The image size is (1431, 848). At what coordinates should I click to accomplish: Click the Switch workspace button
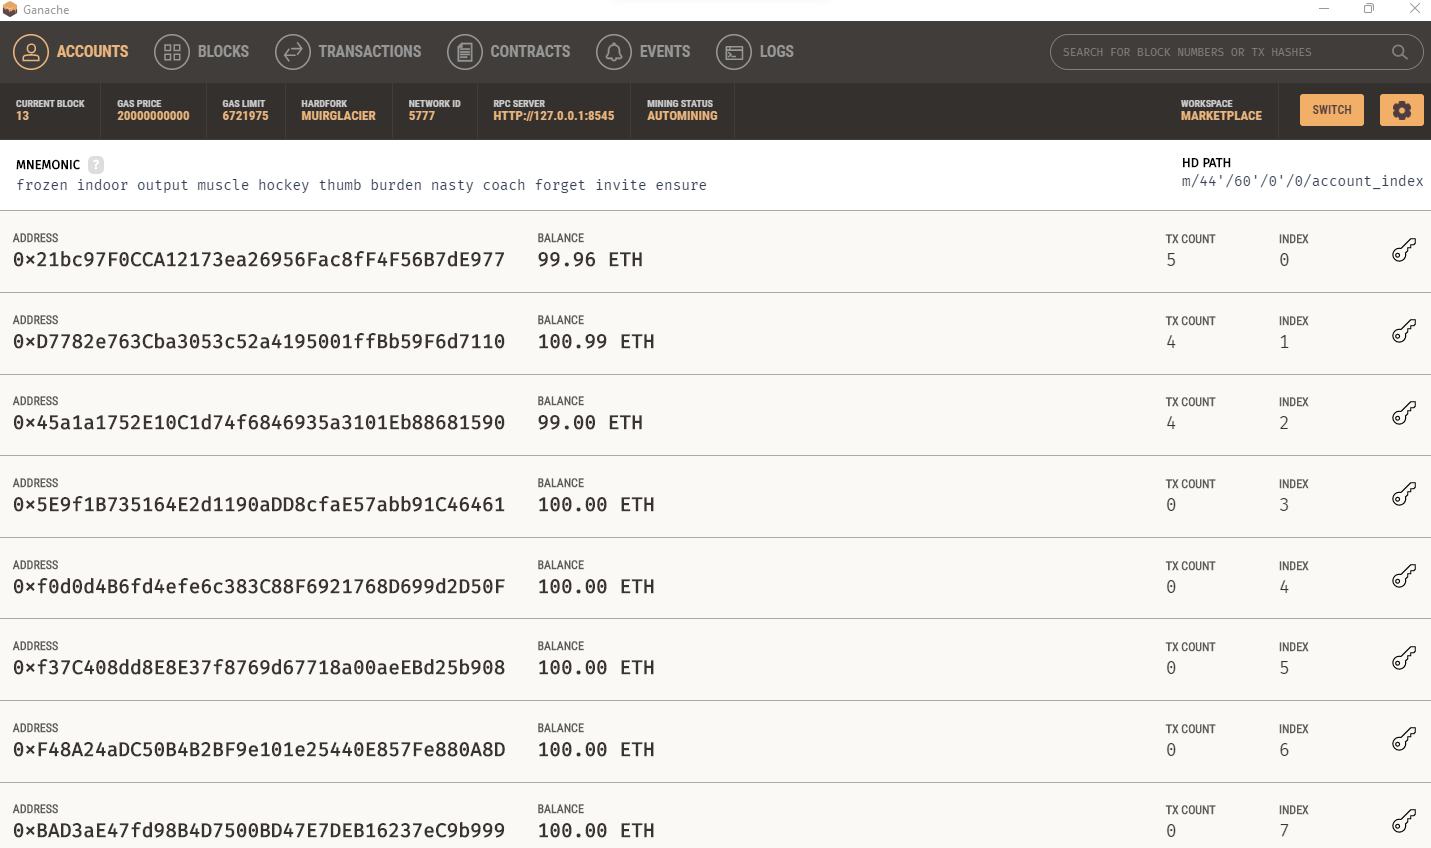click(x=1332, y=110)
